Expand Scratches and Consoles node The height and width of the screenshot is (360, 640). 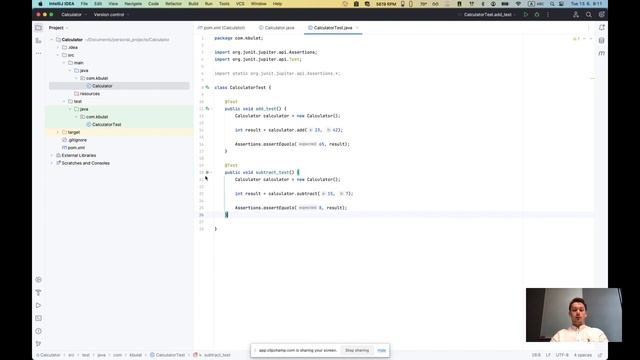(x=52, y=163)
